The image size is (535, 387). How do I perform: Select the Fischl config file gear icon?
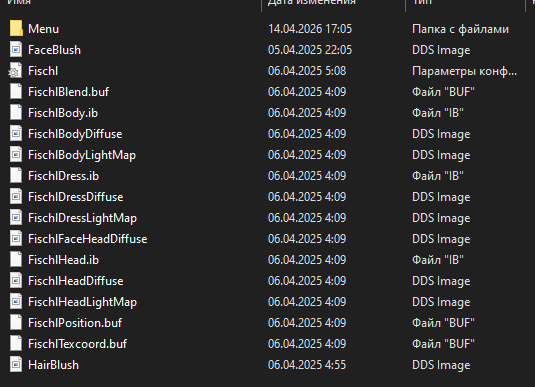click(x=15, y=71)
